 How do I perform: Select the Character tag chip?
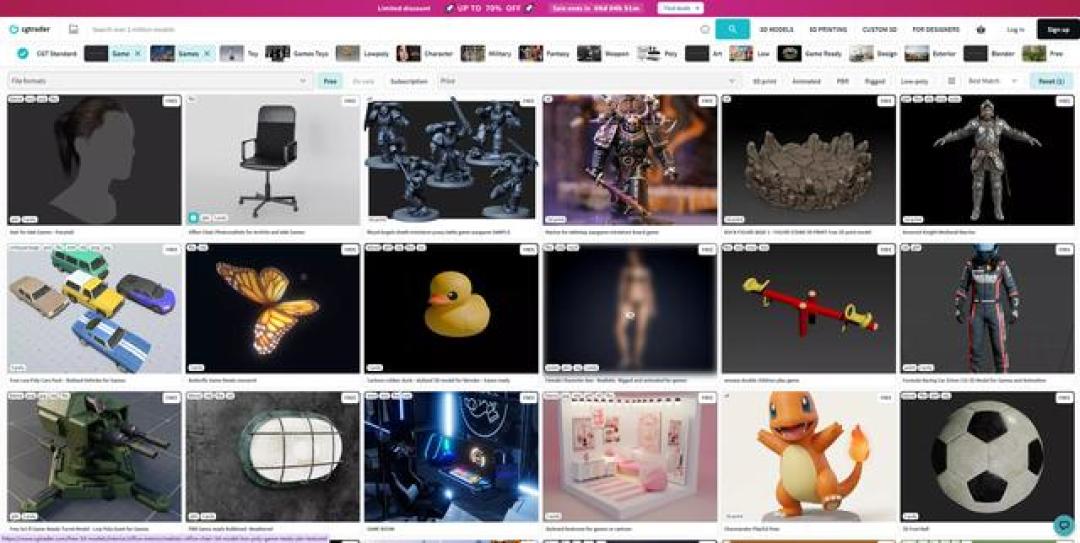pos(425,53)
